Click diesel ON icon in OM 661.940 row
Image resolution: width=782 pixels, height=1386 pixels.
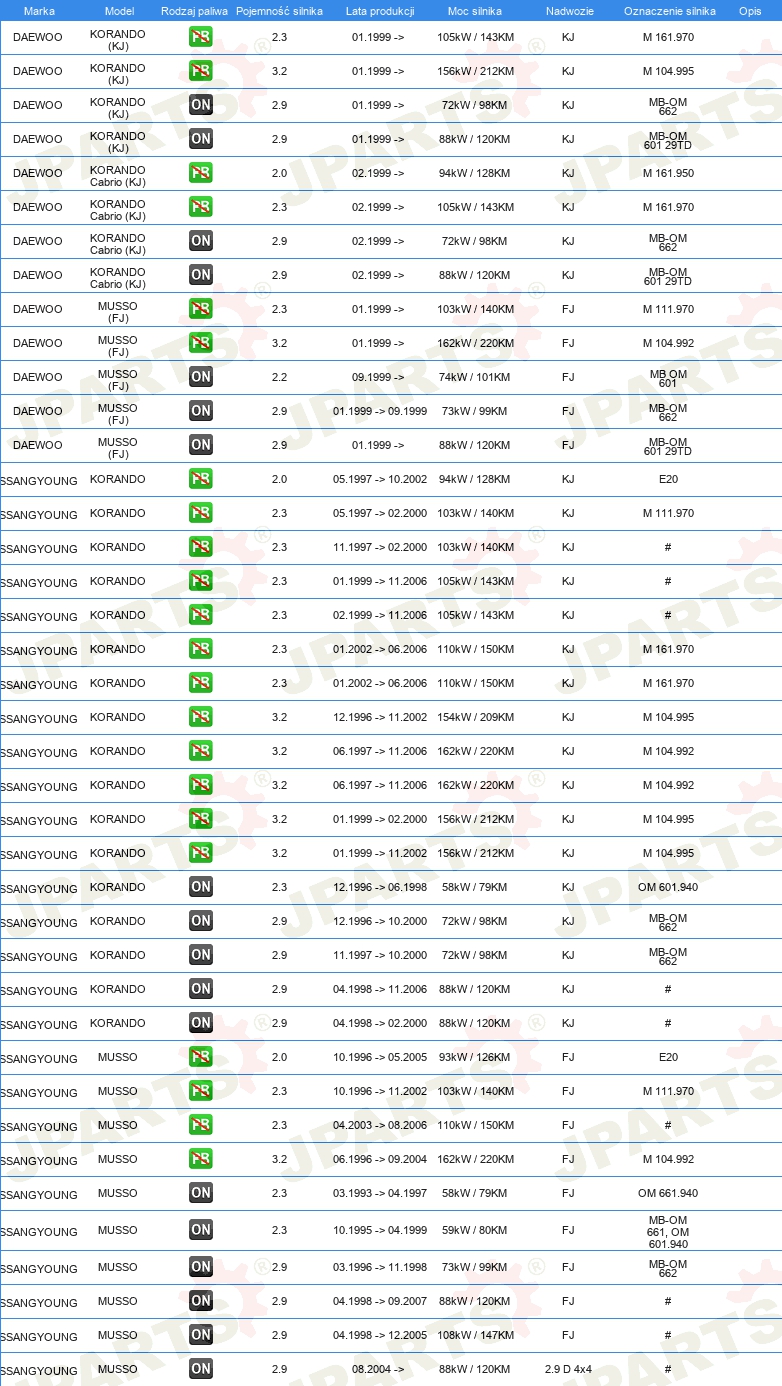click(x=201, y=1193)
